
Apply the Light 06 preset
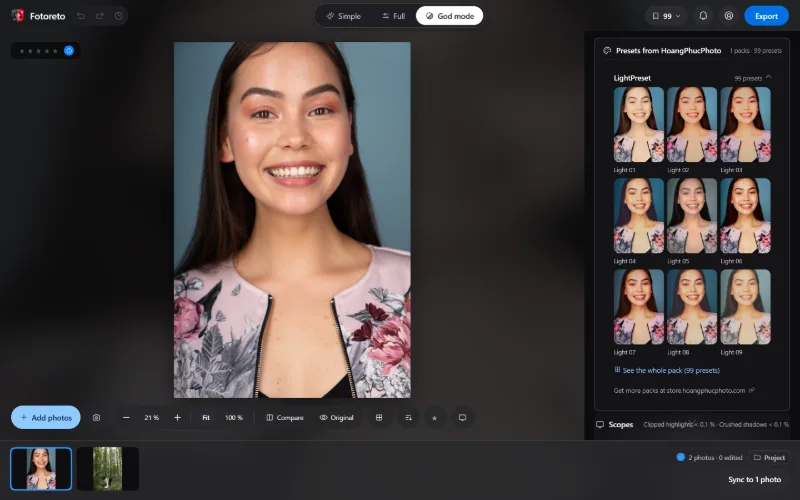(745, 216)
